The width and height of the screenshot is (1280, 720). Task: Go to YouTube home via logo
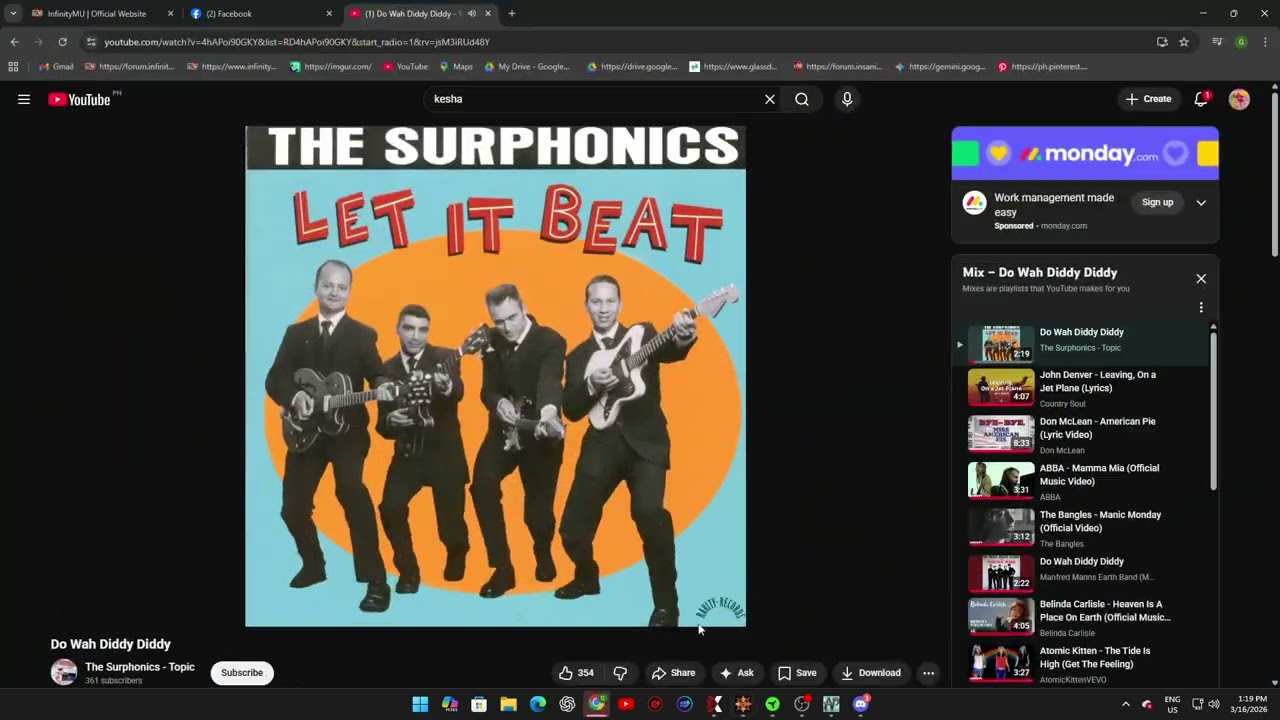(x=79, y=99)
